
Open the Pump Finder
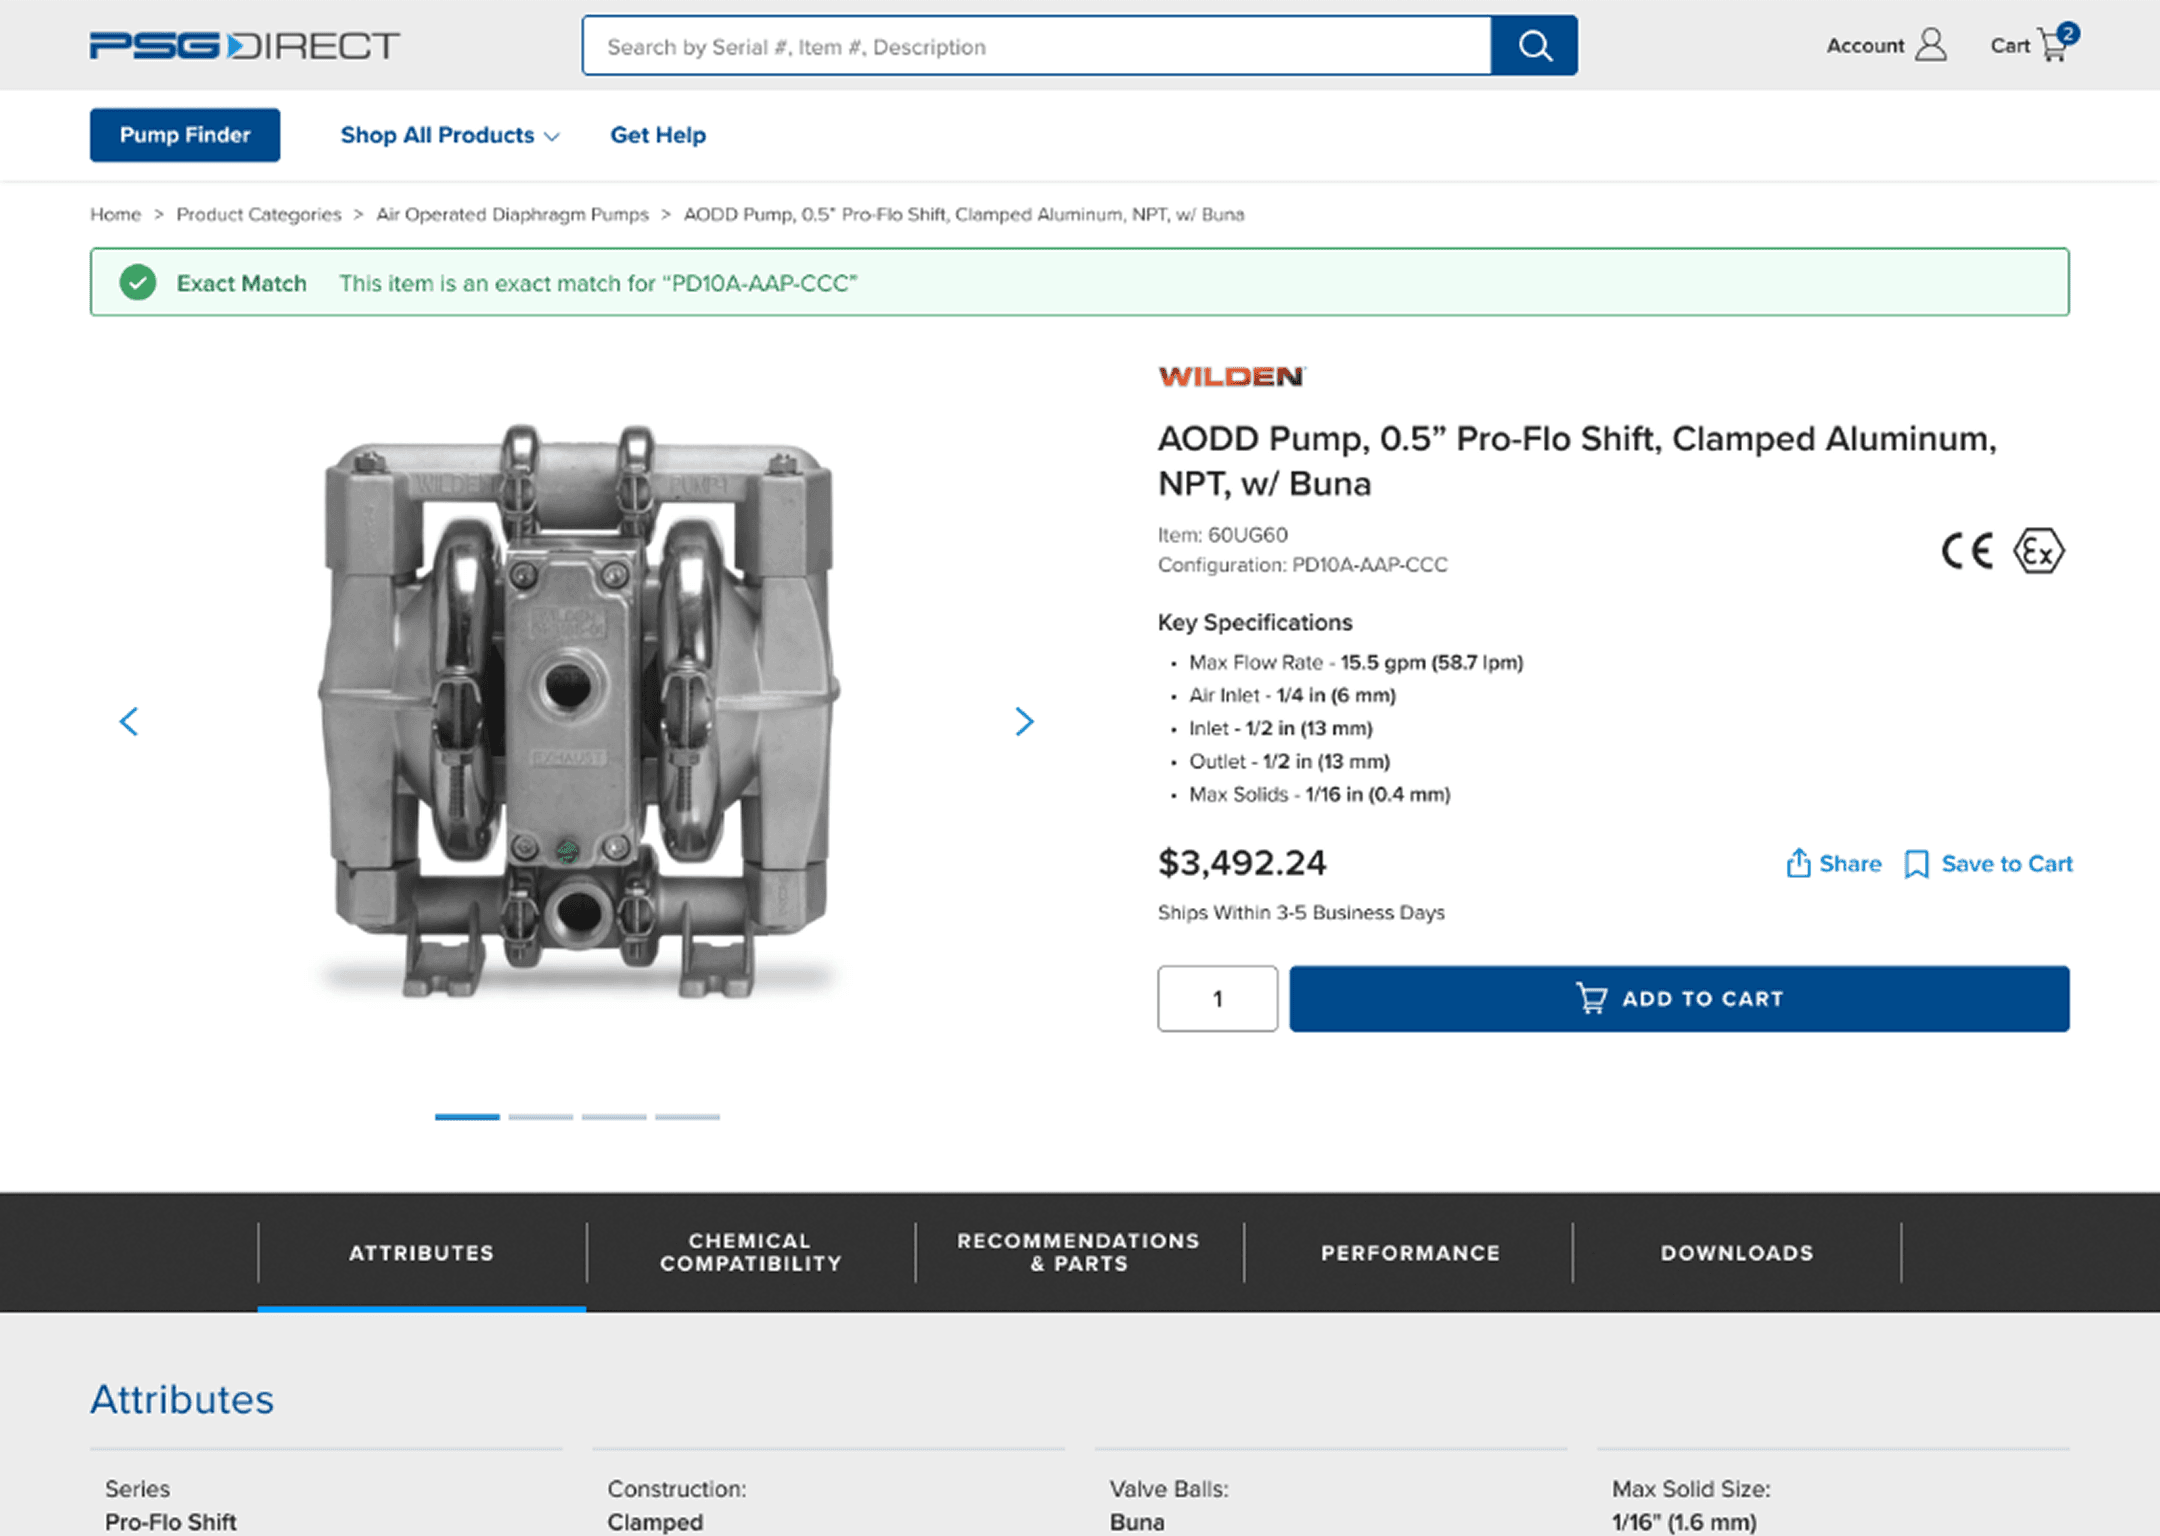coord(184,135)
